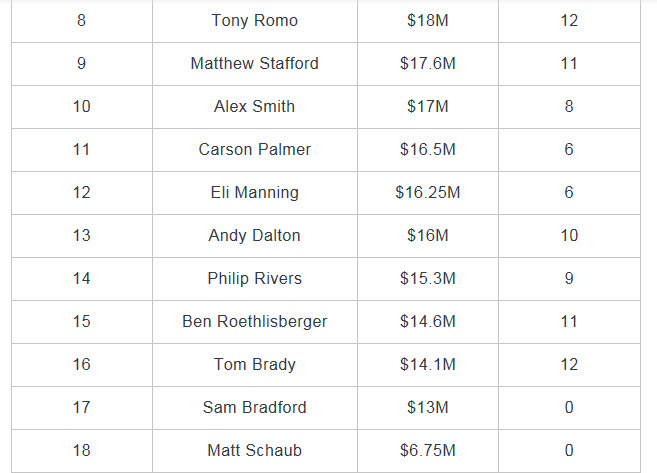Click Matt Schaub's name cell
This screenshot has width=657, height=473.
254,450
